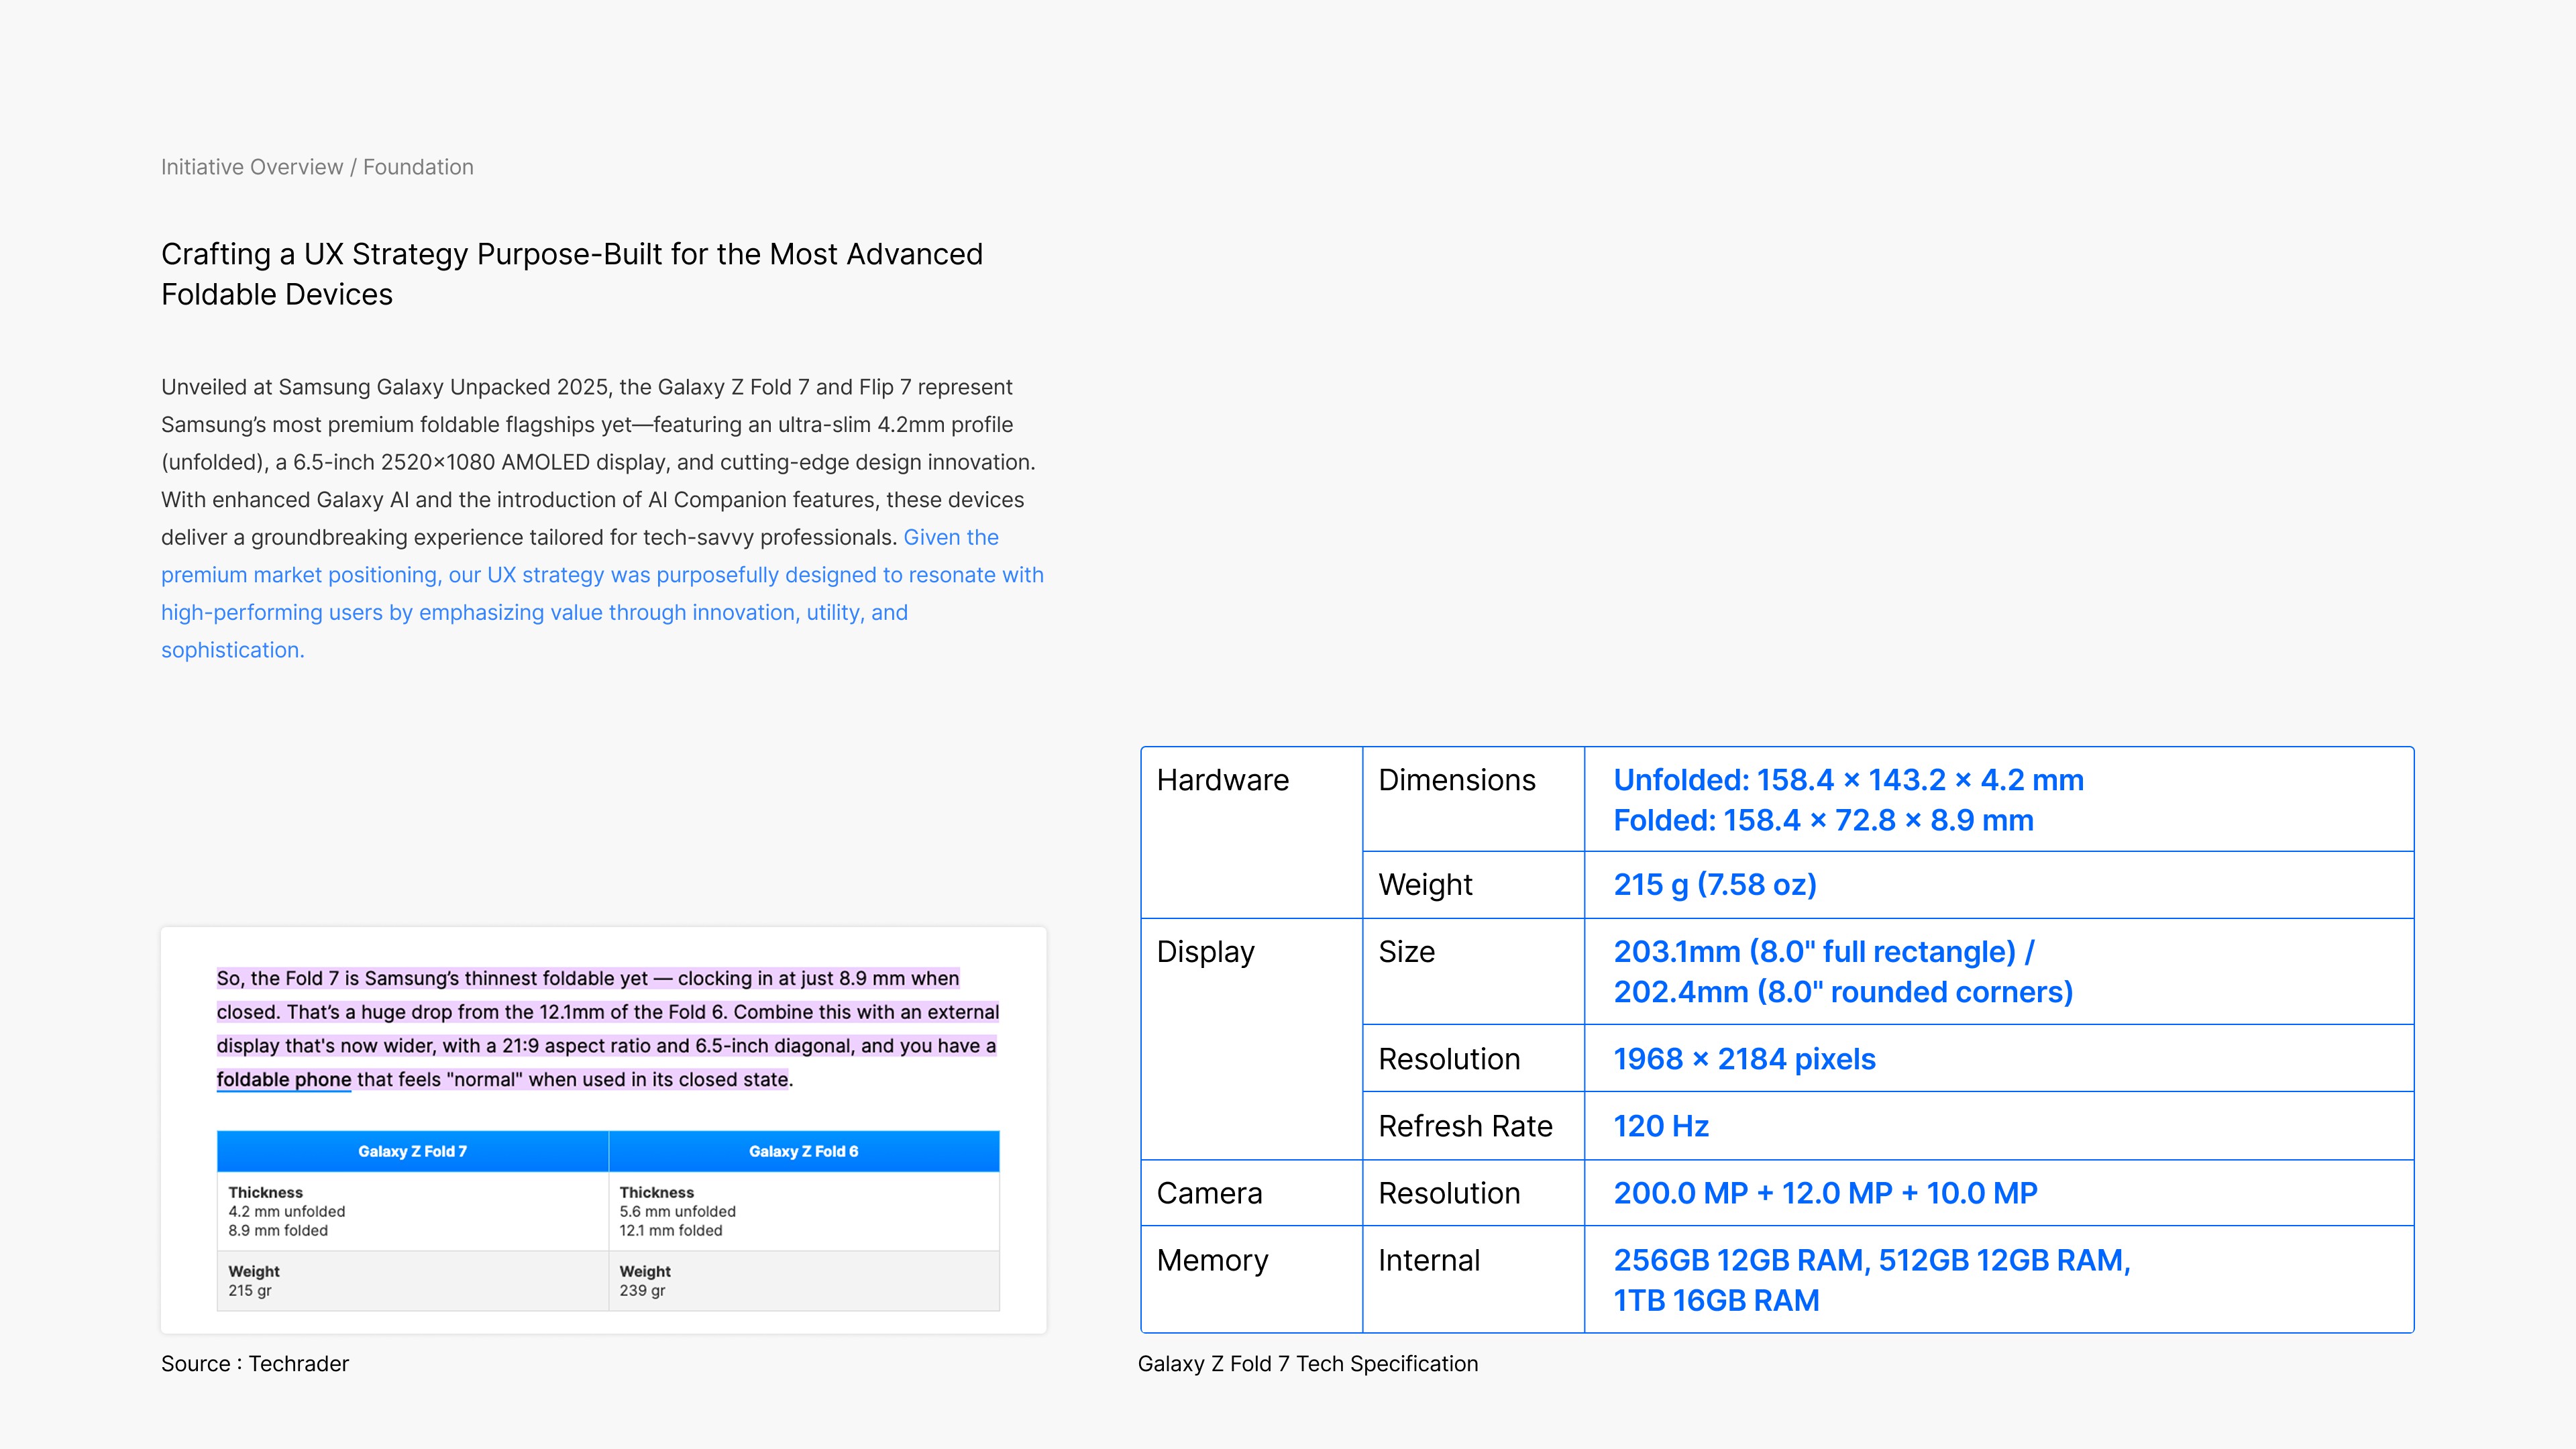The image size is (2576, 1449).
Task: Click the Camera category cell
Action: (1209, 1193)
